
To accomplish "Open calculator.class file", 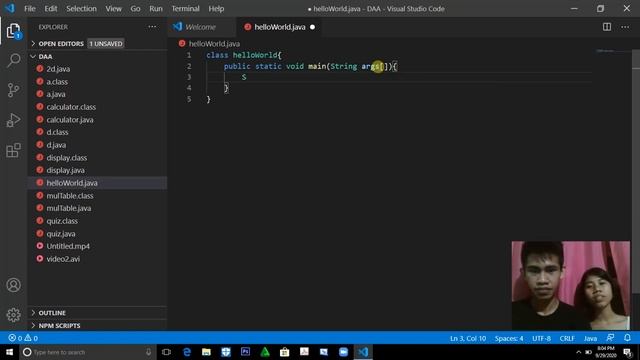I will tap(97, 107).
